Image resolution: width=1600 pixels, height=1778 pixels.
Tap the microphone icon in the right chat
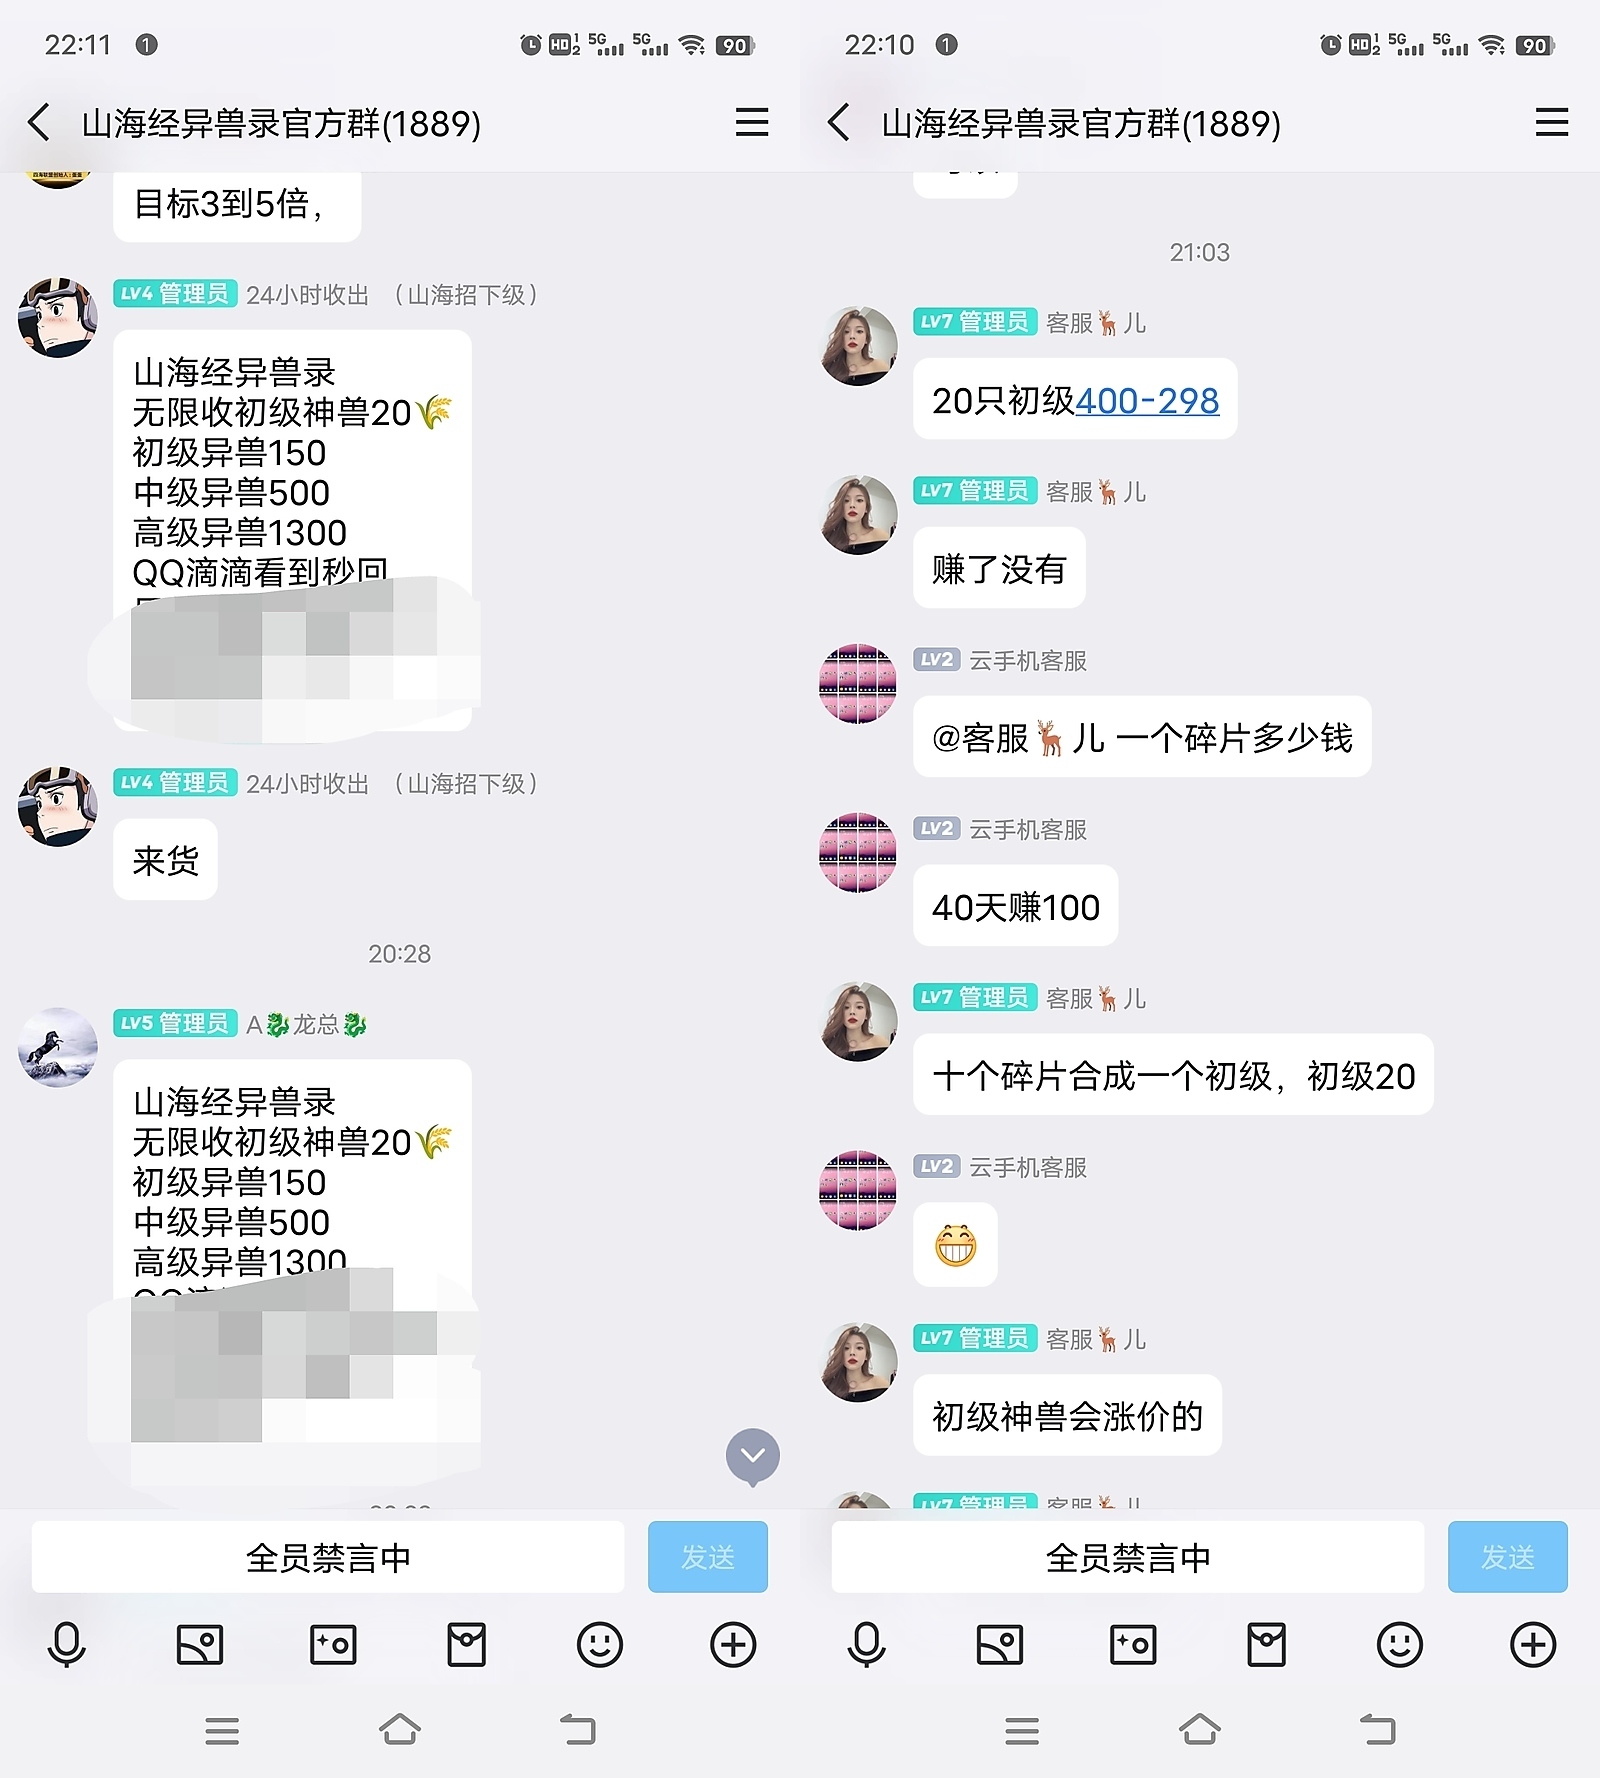point(866,1644)
